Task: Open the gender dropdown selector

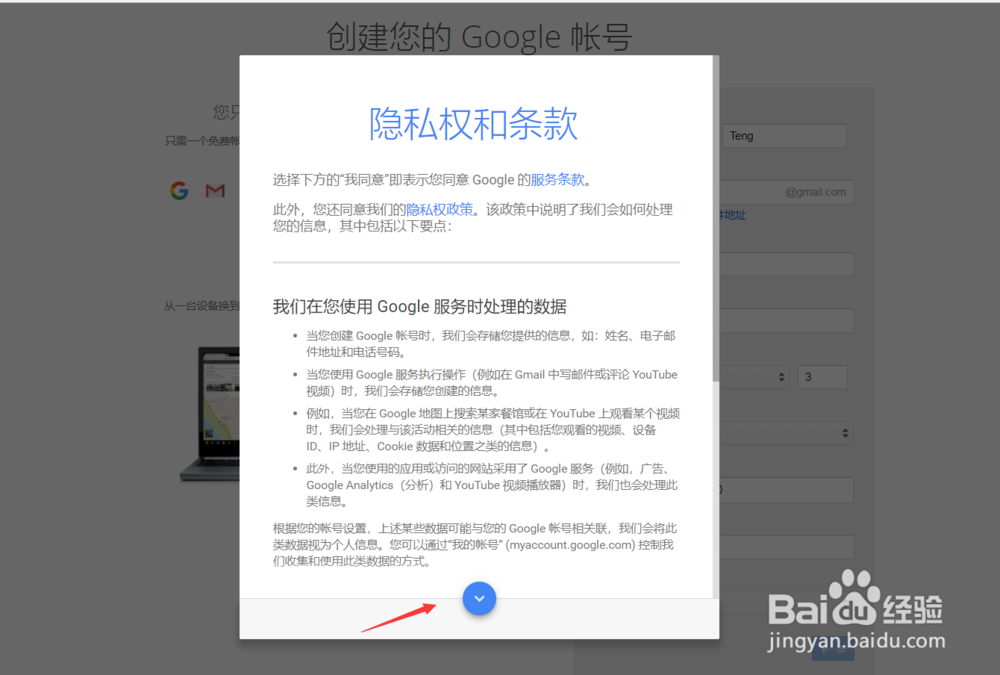Action: [786, 433]
